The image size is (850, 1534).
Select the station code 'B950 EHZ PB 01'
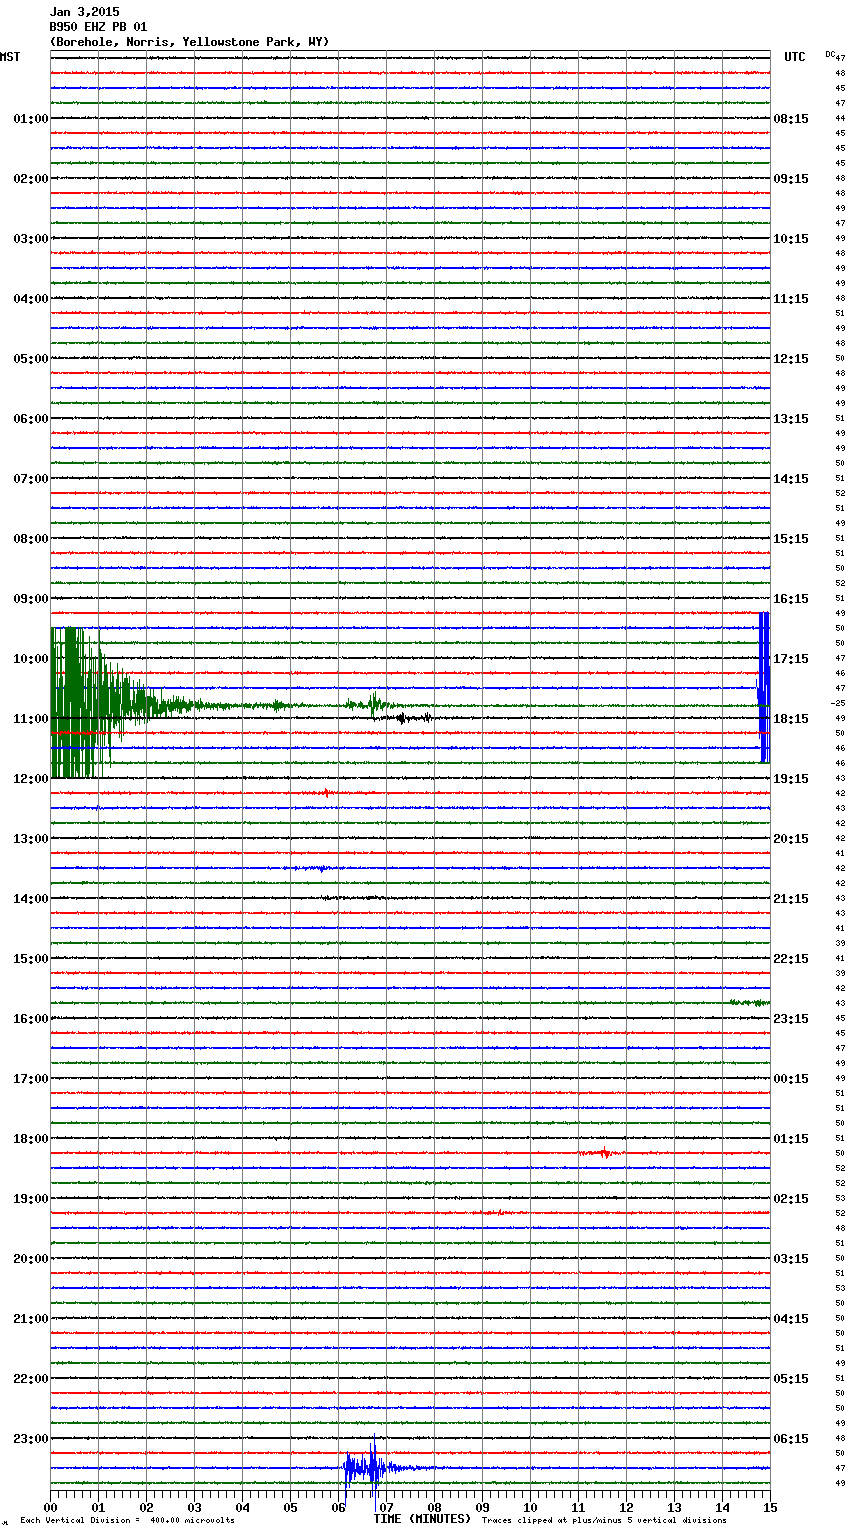98,27
